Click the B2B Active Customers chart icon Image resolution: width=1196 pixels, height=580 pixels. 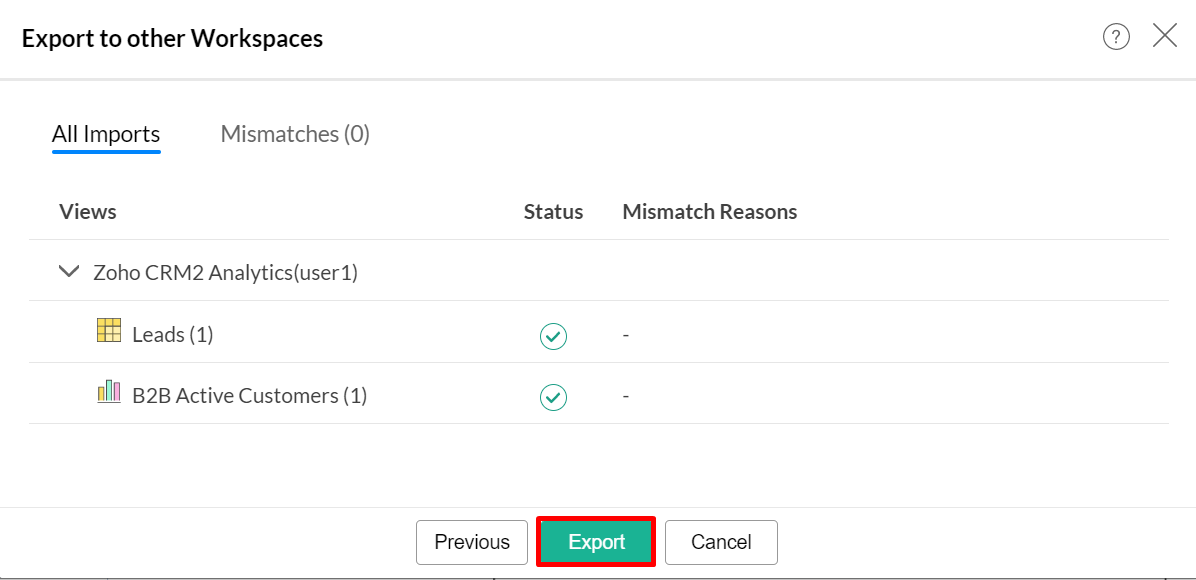pyautogui.click(x=109, y=392)
